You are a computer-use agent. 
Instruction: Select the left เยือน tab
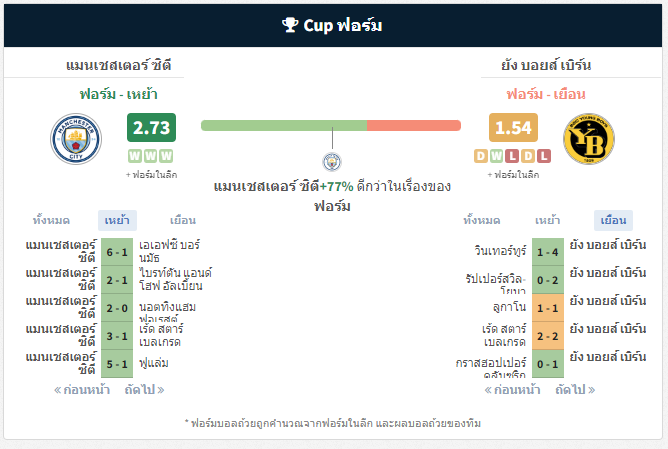183,220
